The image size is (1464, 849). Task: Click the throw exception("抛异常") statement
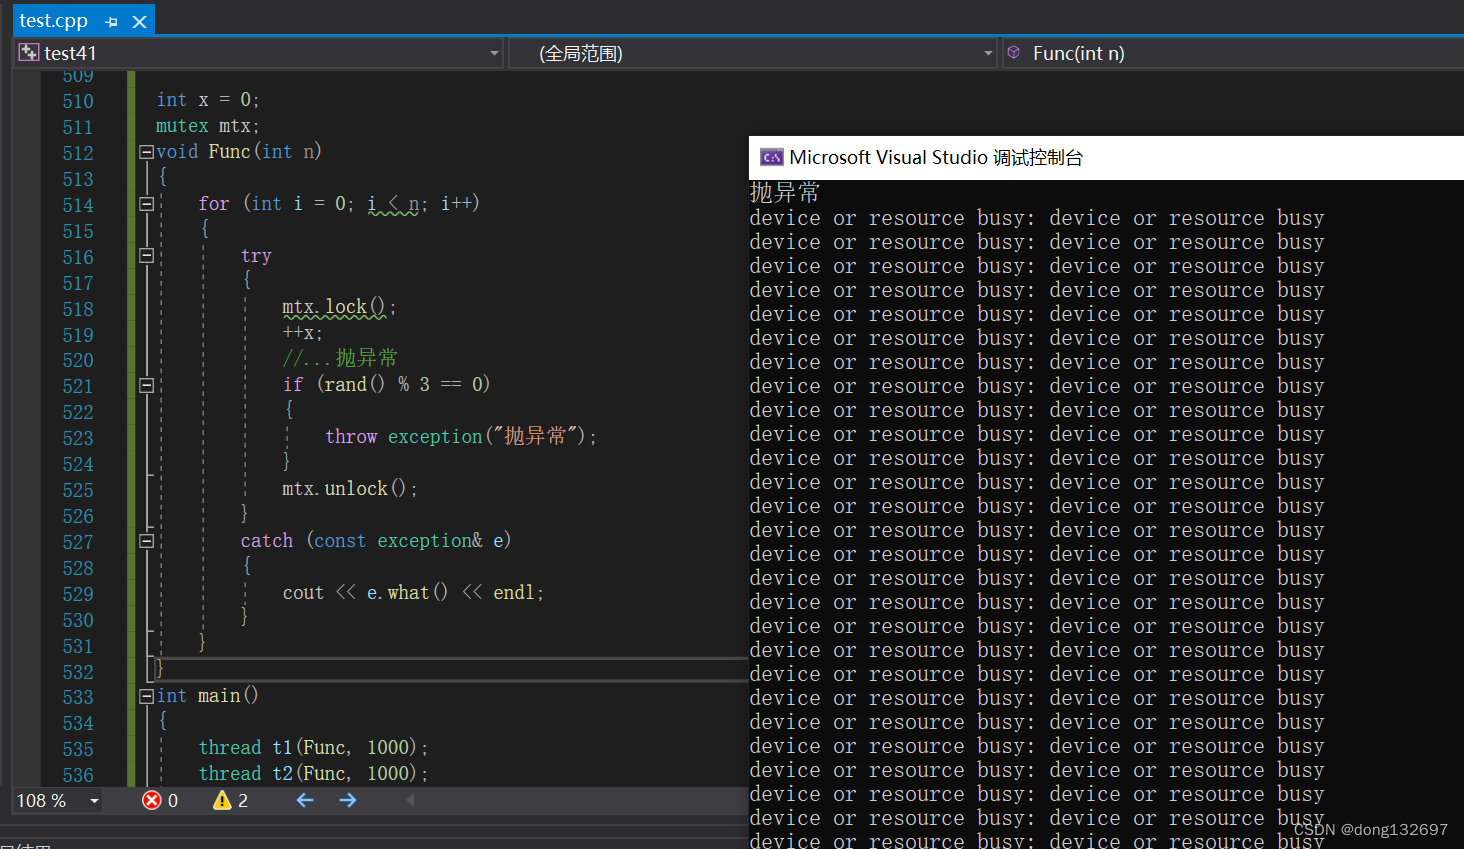click(461, 436)
